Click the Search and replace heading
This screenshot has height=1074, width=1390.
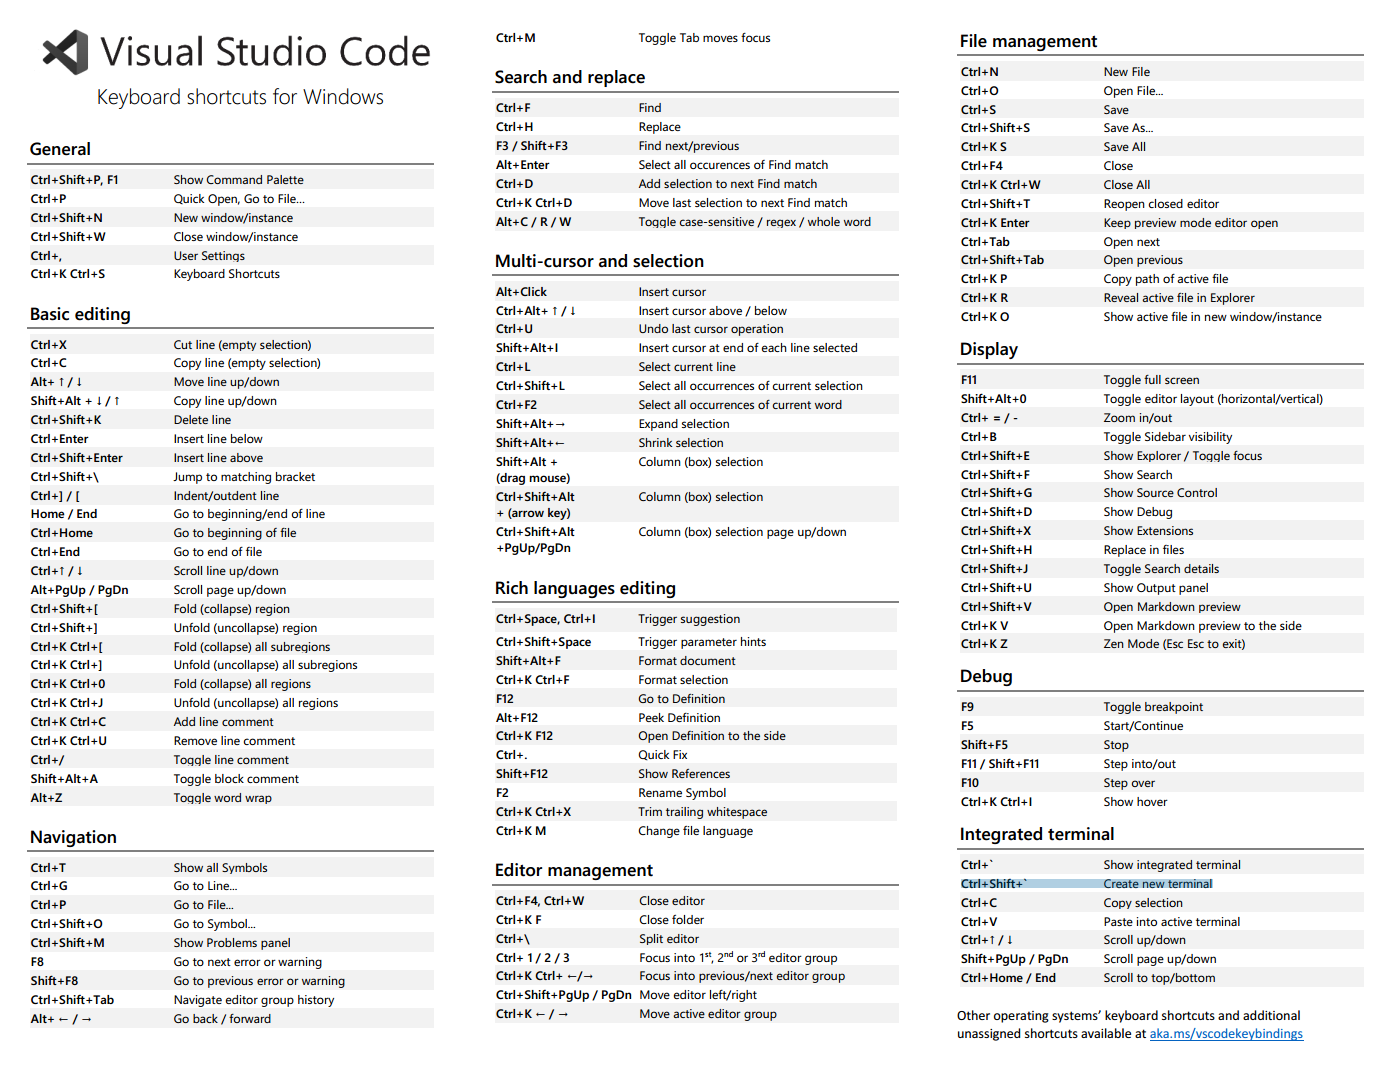(569, 77)
